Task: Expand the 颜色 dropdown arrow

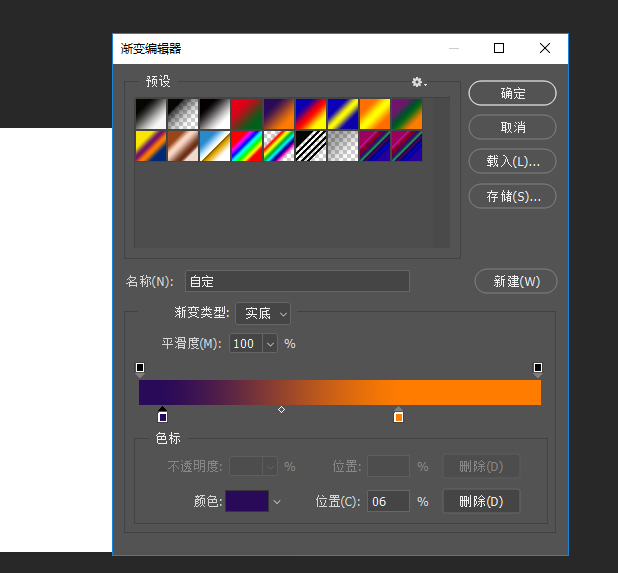Action: coord(277,502)
